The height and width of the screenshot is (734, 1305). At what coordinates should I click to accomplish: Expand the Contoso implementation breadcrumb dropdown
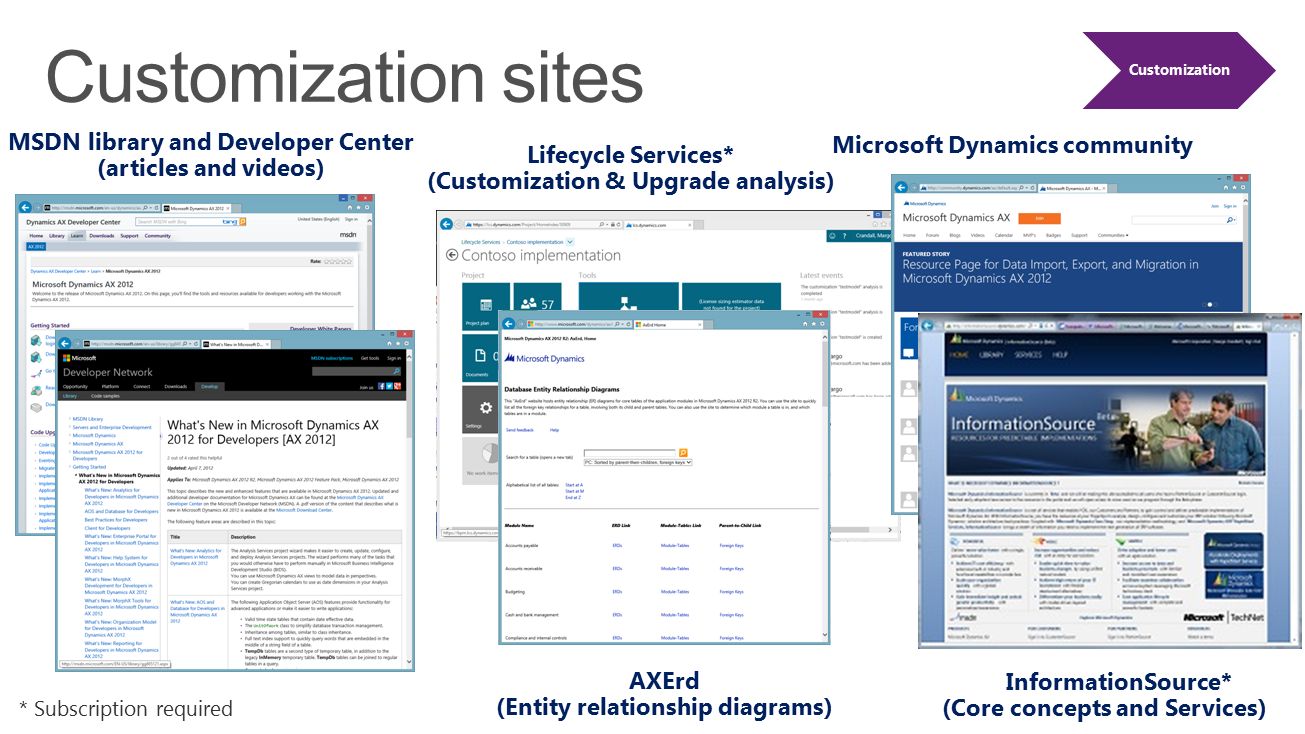[570, 242]
